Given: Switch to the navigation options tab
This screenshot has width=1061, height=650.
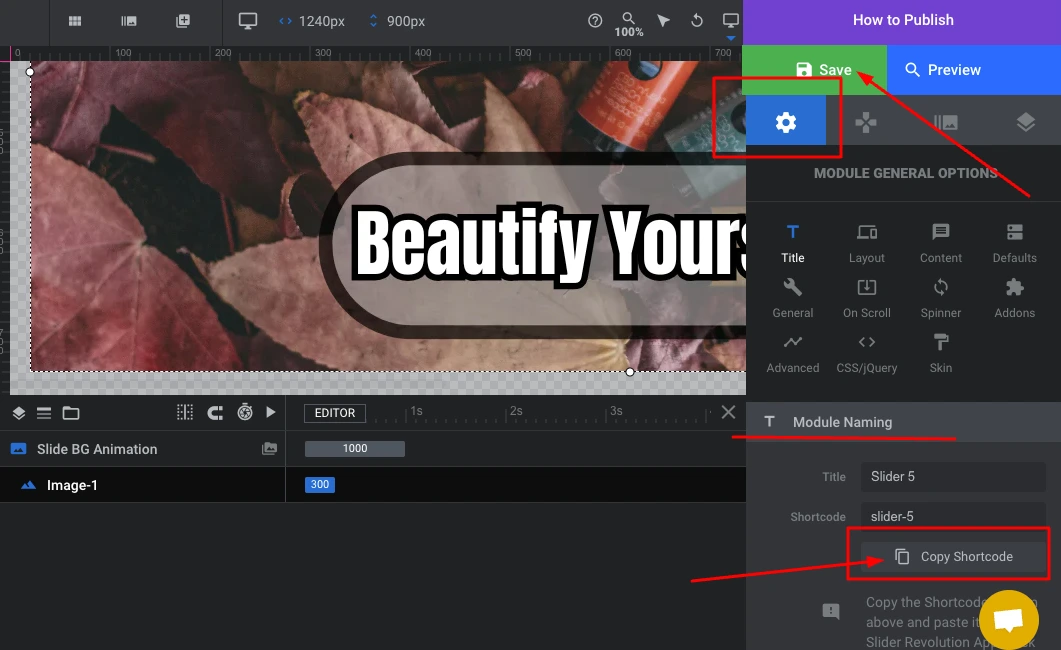Looking at the screenshot, I should click(865, 122).
